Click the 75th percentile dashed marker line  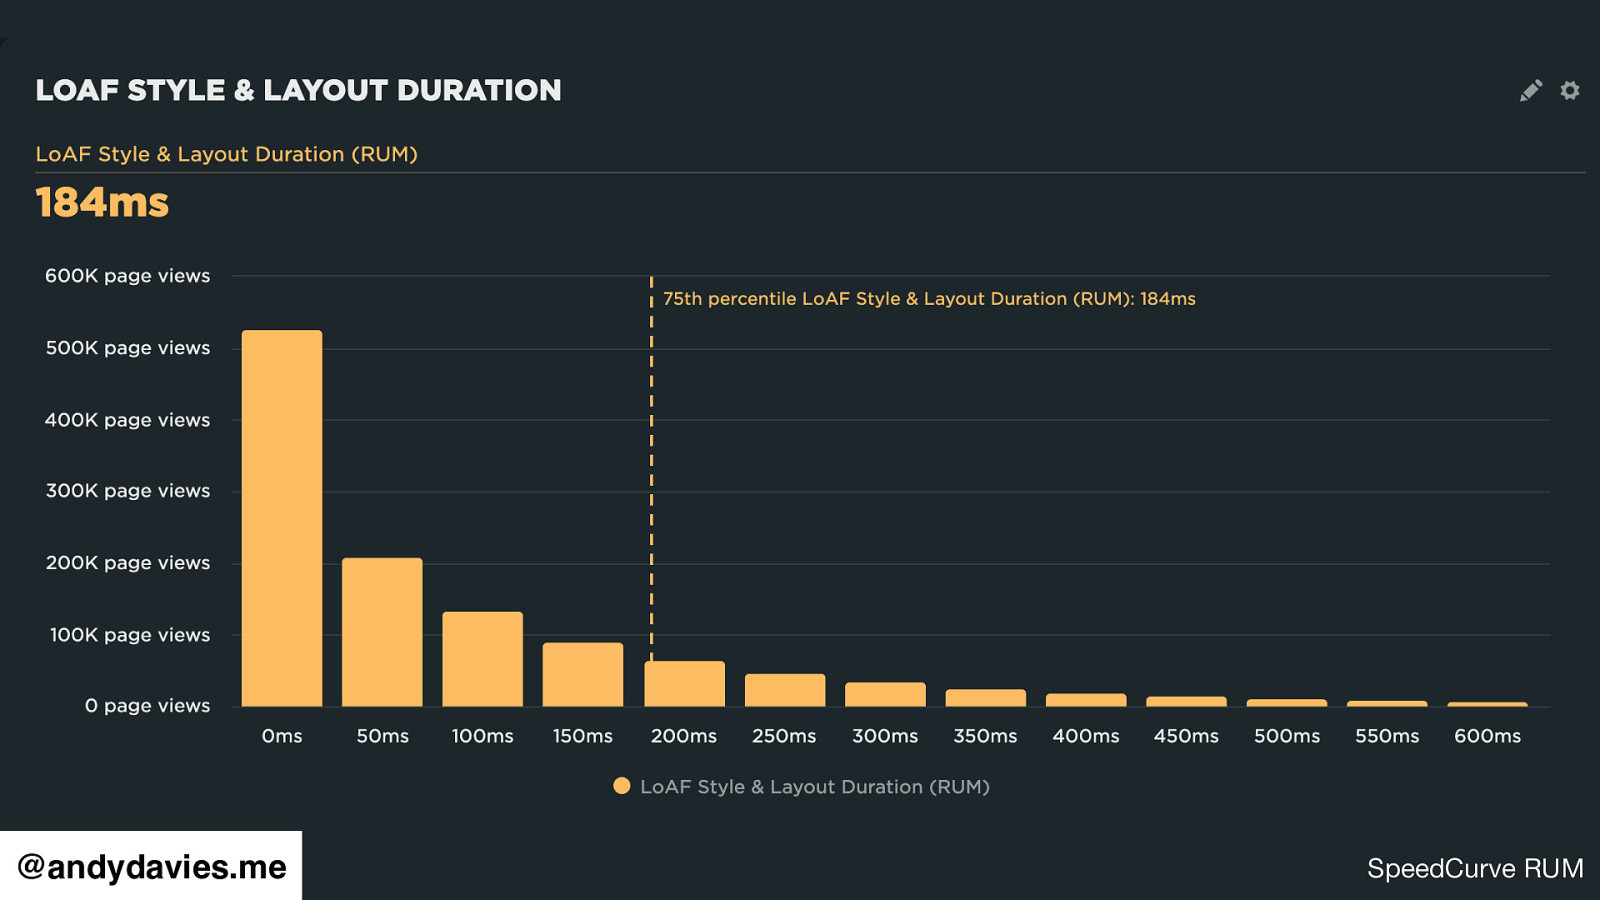pos(651,450)
